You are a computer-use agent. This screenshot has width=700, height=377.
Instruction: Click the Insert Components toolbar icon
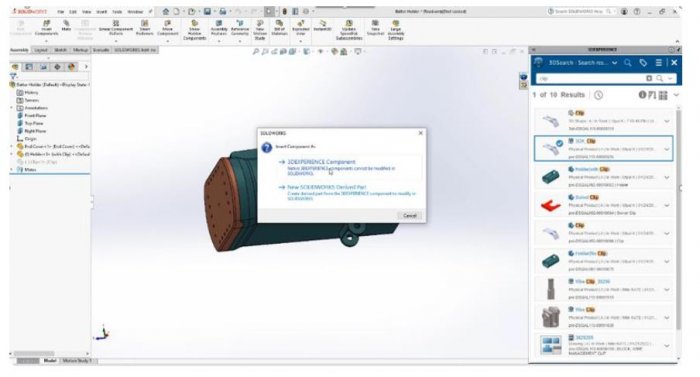tap(46, 23)
